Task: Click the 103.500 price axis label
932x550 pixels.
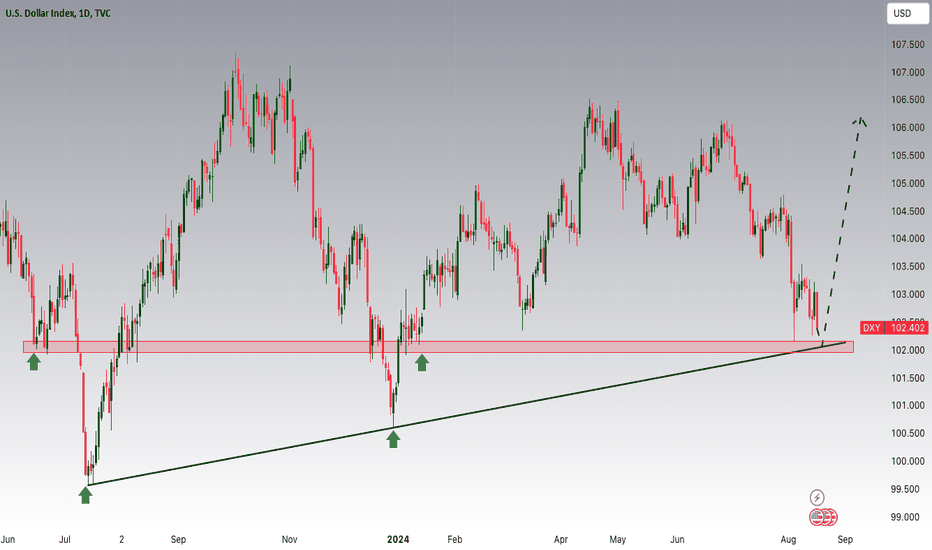Action: (908, 266)
